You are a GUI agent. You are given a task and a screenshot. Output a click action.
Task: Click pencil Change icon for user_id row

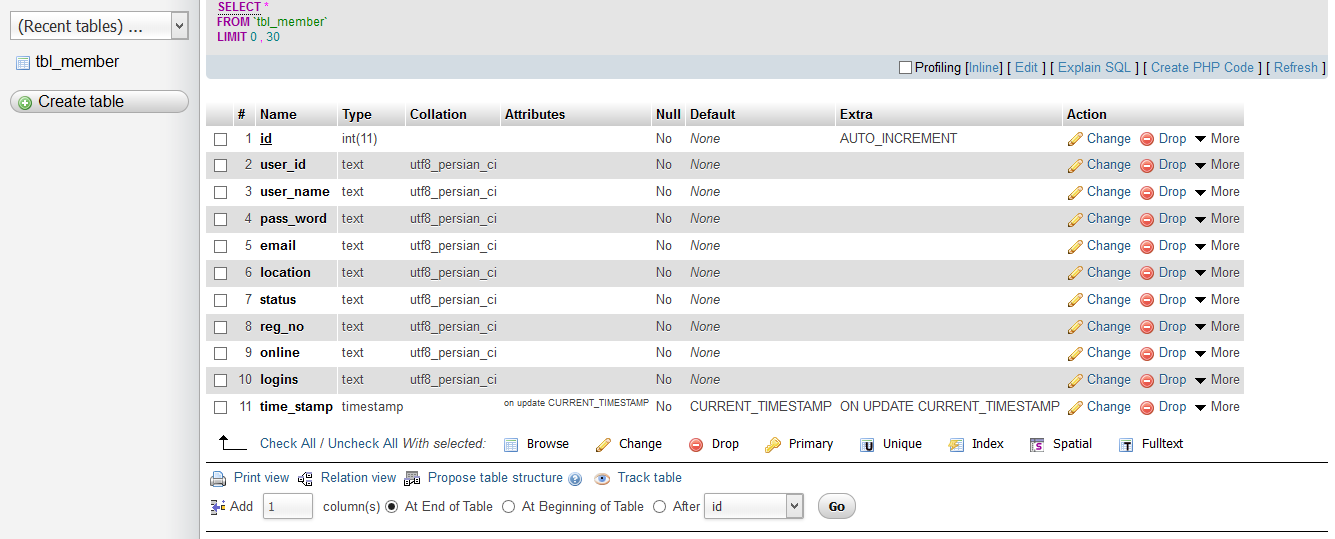[1075, 166]
